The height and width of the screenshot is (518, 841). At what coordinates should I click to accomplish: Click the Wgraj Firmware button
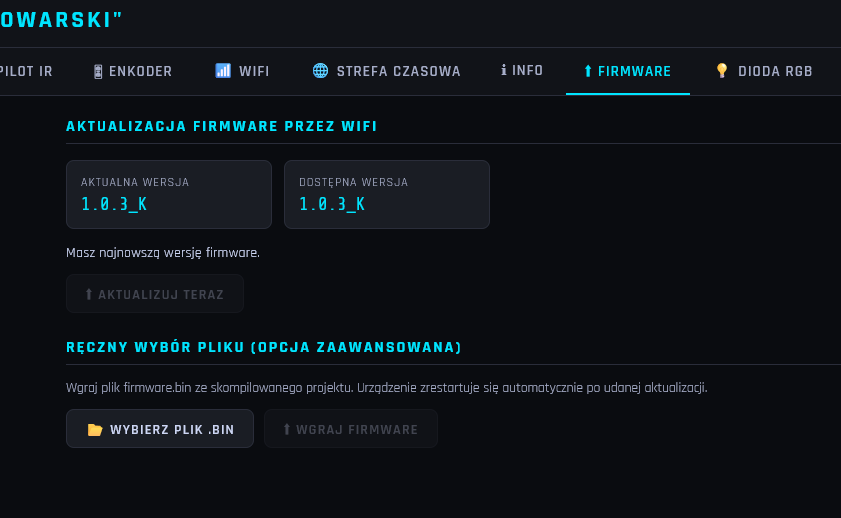[351, 429]
